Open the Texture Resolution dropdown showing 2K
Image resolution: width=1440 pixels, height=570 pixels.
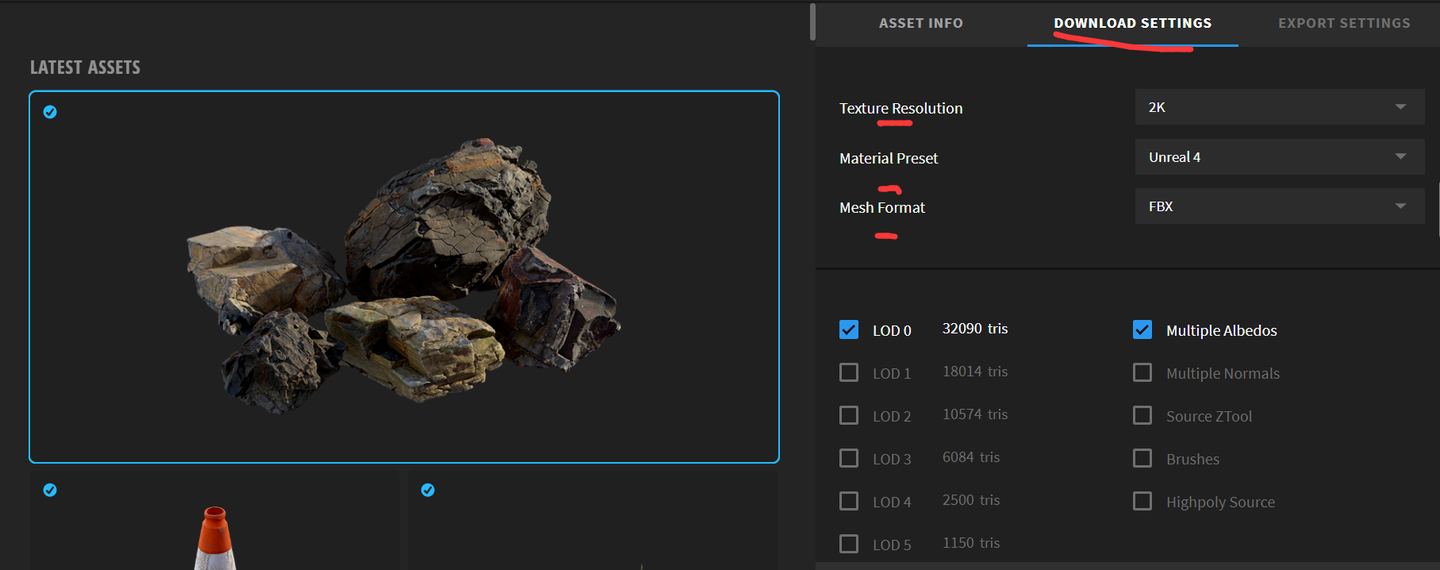[1279, 107]
